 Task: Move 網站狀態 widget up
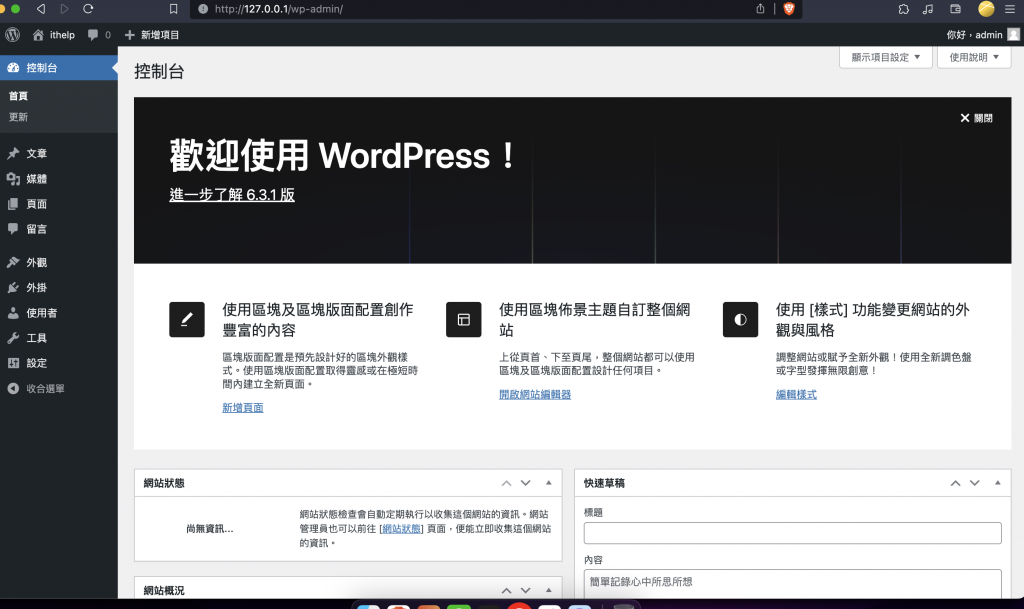(x=506, y=483)
